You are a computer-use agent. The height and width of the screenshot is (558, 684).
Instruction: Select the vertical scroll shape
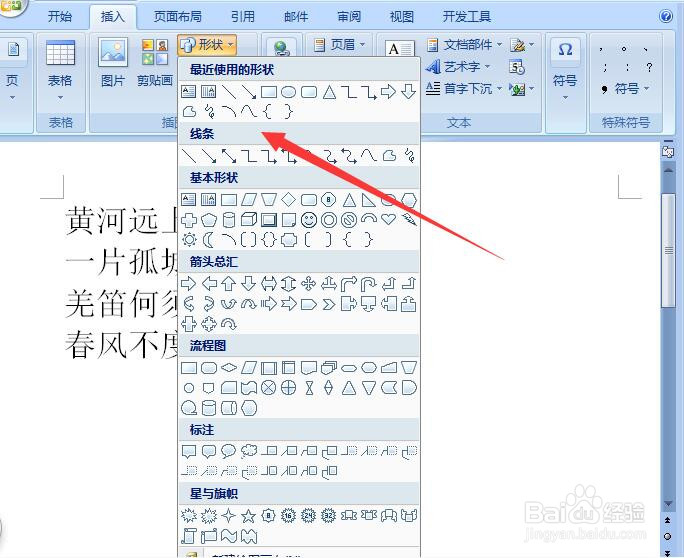click(x=189, y=536)
